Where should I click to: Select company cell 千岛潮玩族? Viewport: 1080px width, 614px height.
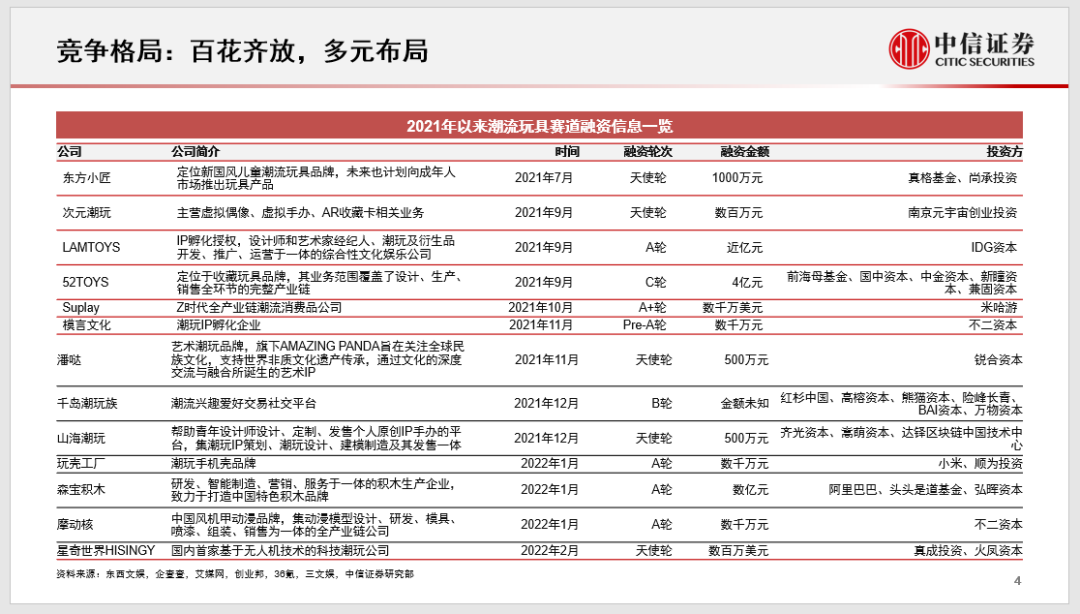click(87, 403)
